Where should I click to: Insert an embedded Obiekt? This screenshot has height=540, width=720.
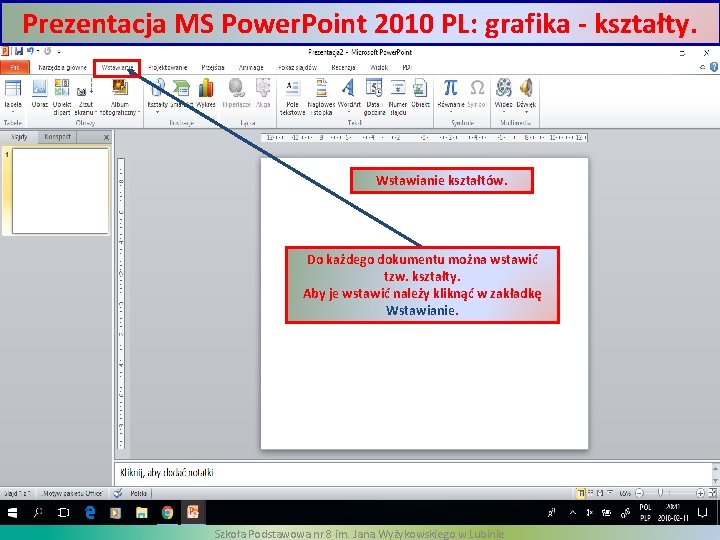[420, 94]
